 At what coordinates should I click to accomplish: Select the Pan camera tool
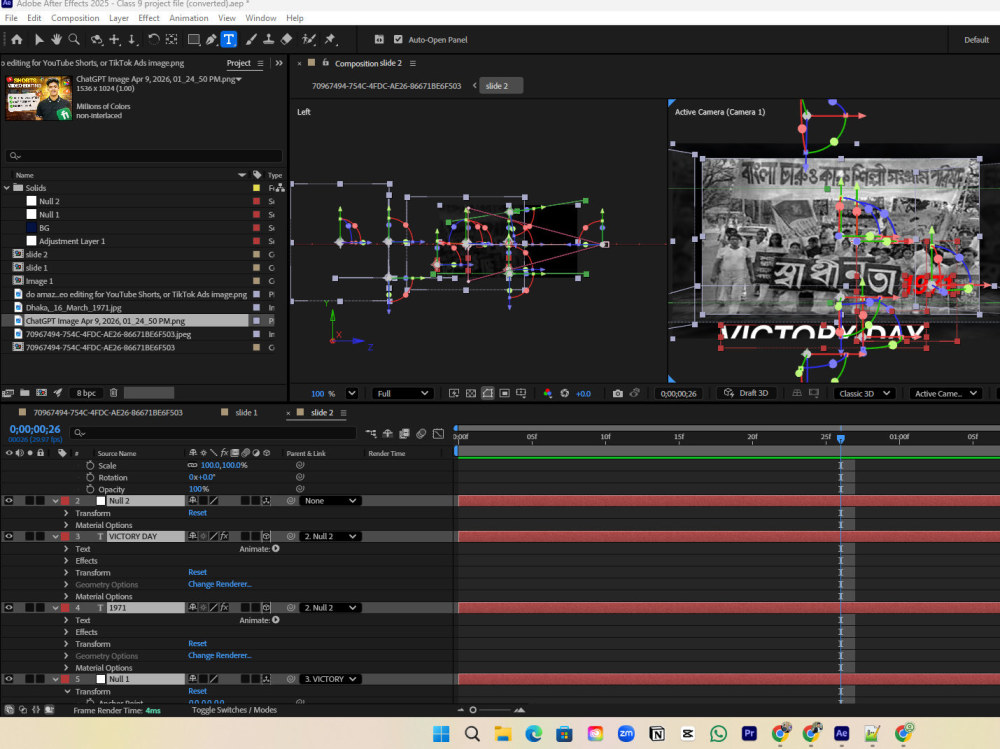[115, 40]
